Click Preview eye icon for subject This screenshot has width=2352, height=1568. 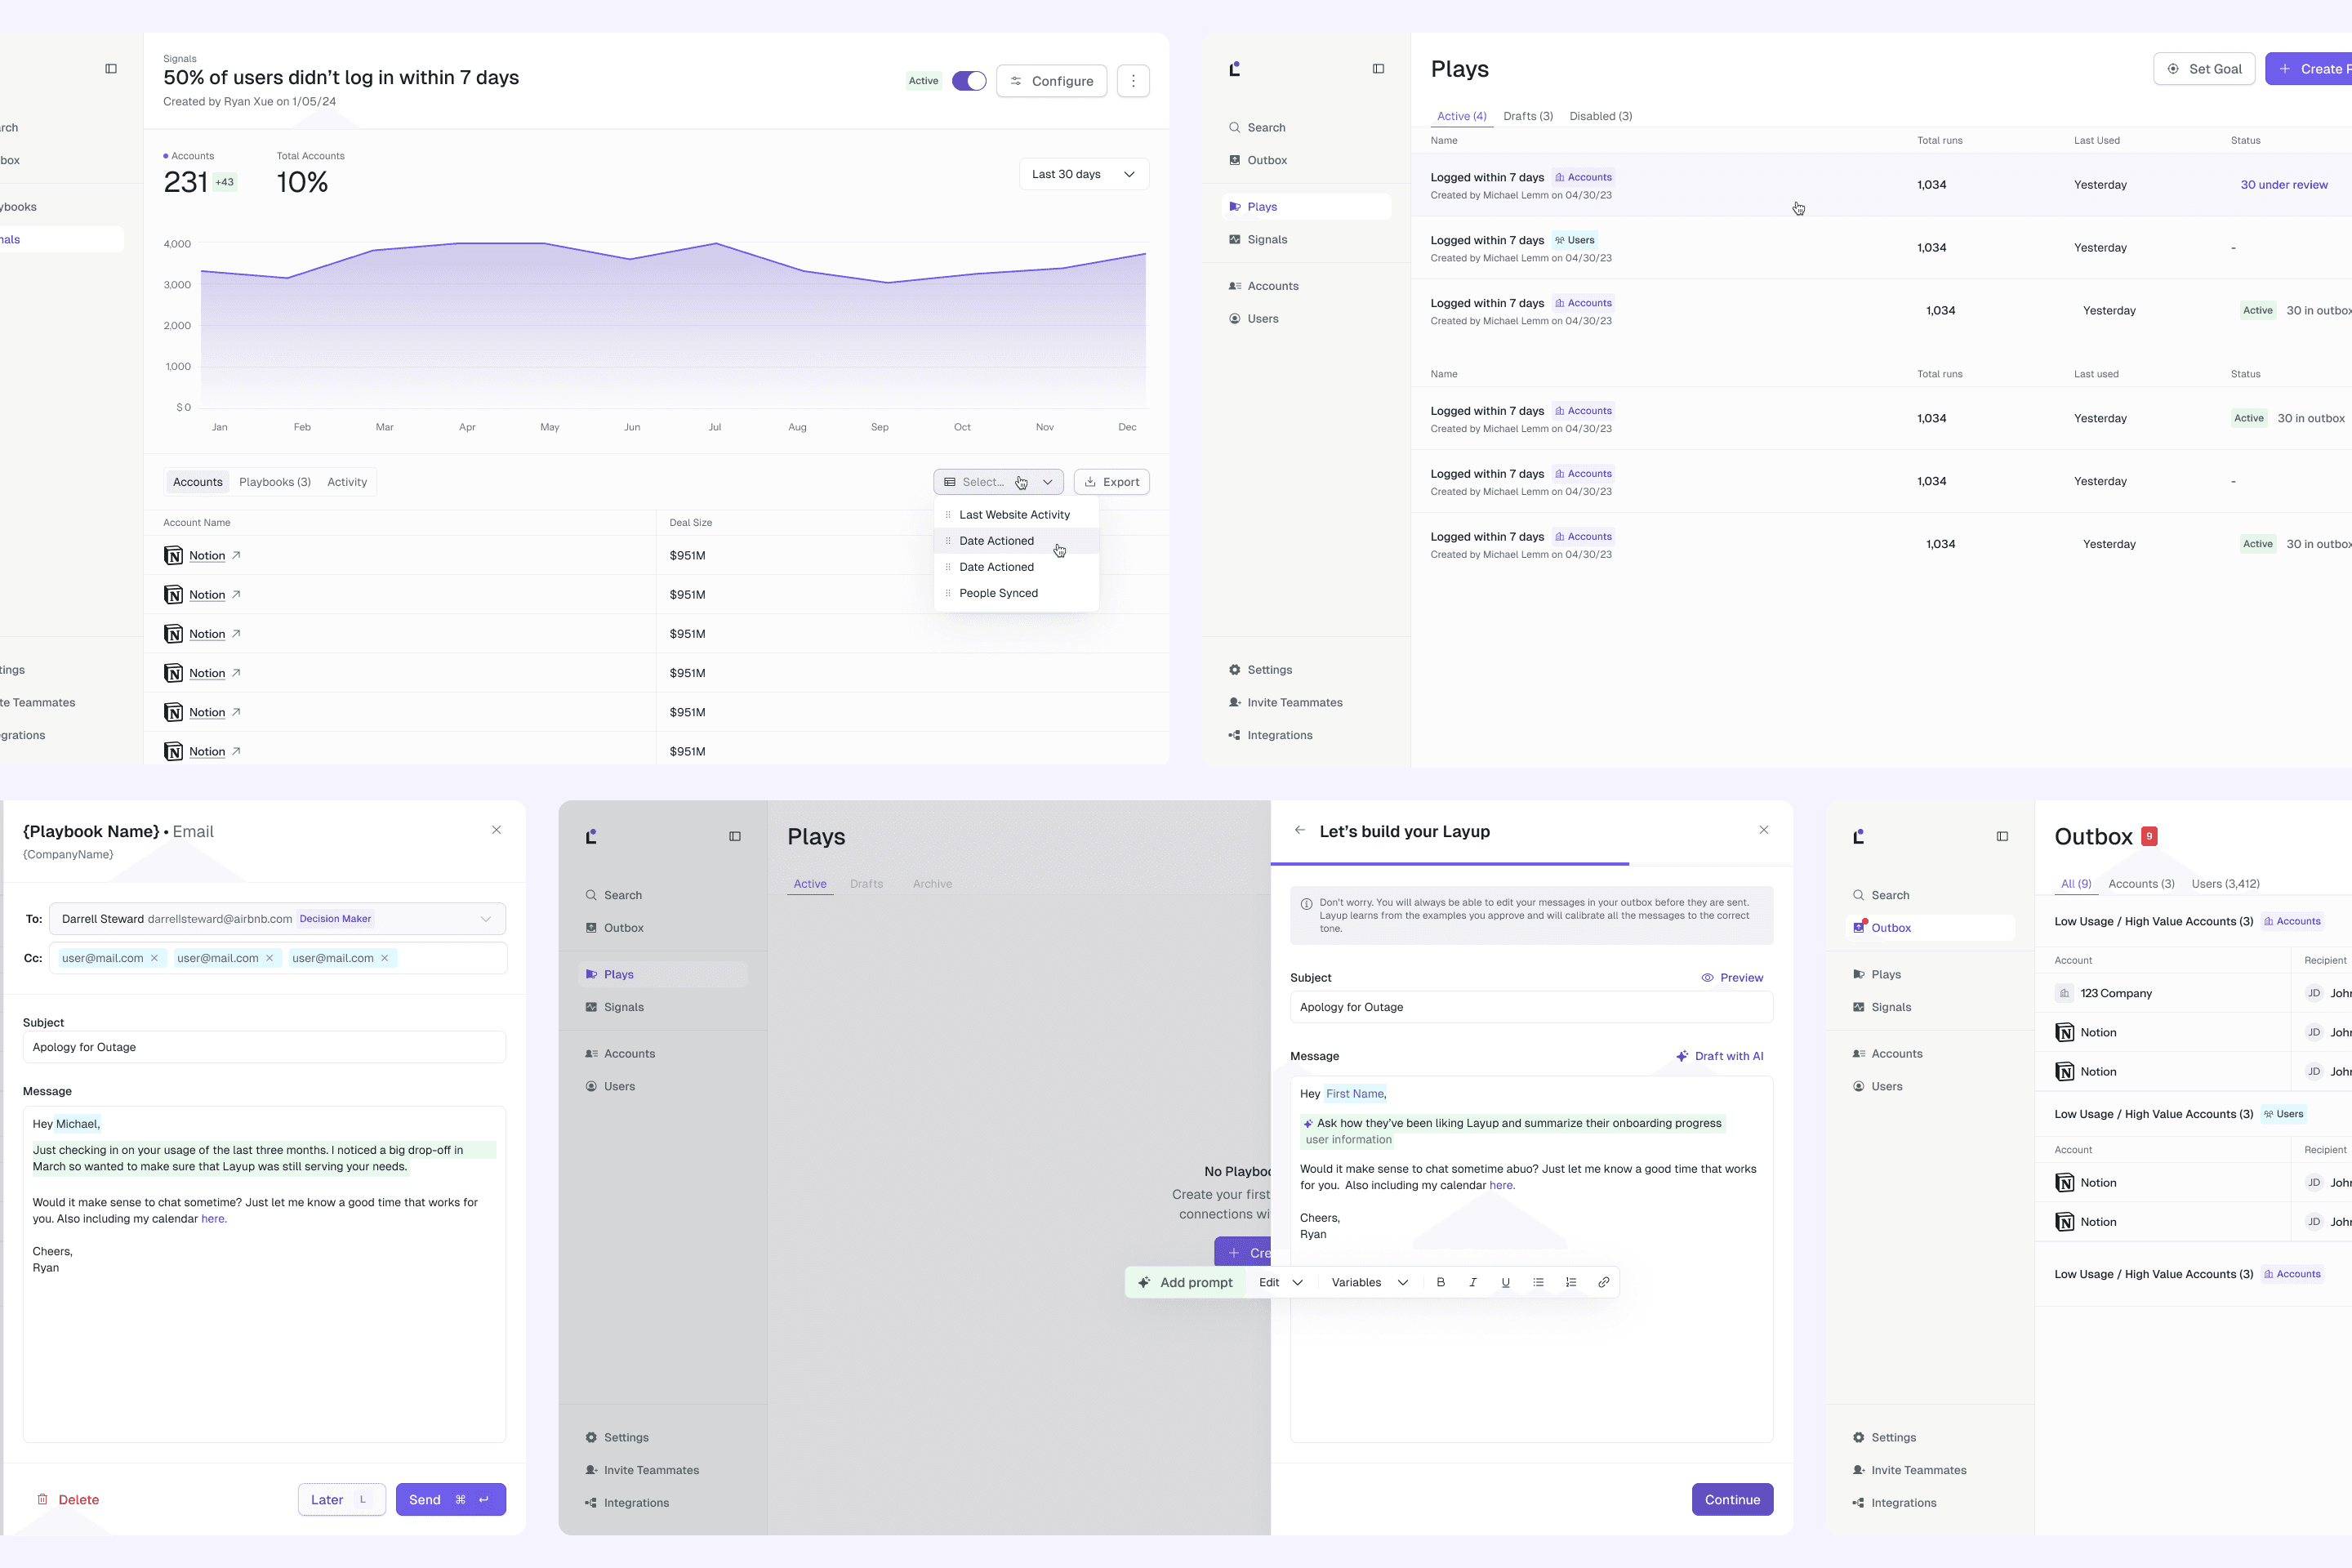pos(1707,978)
